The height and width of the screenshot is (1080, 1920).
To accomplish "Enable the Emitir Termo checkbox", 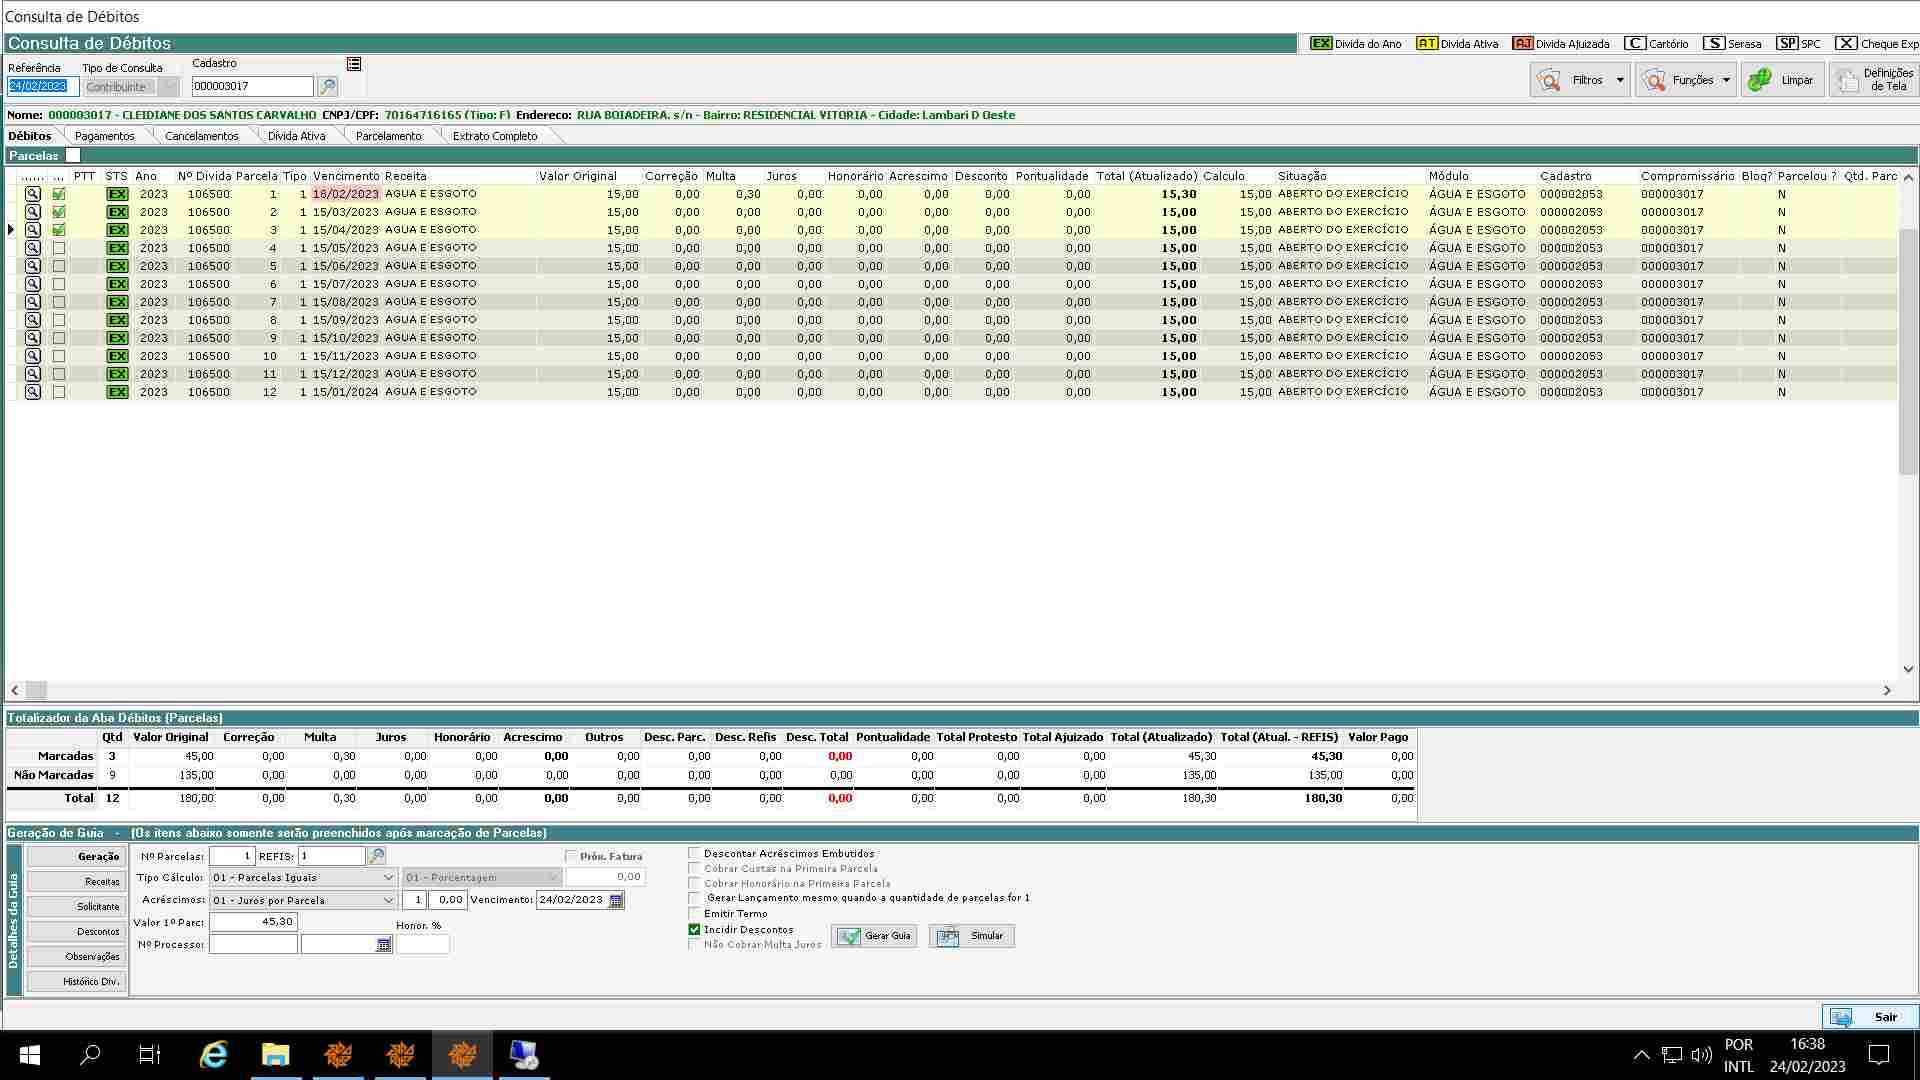I will point(694,913).
